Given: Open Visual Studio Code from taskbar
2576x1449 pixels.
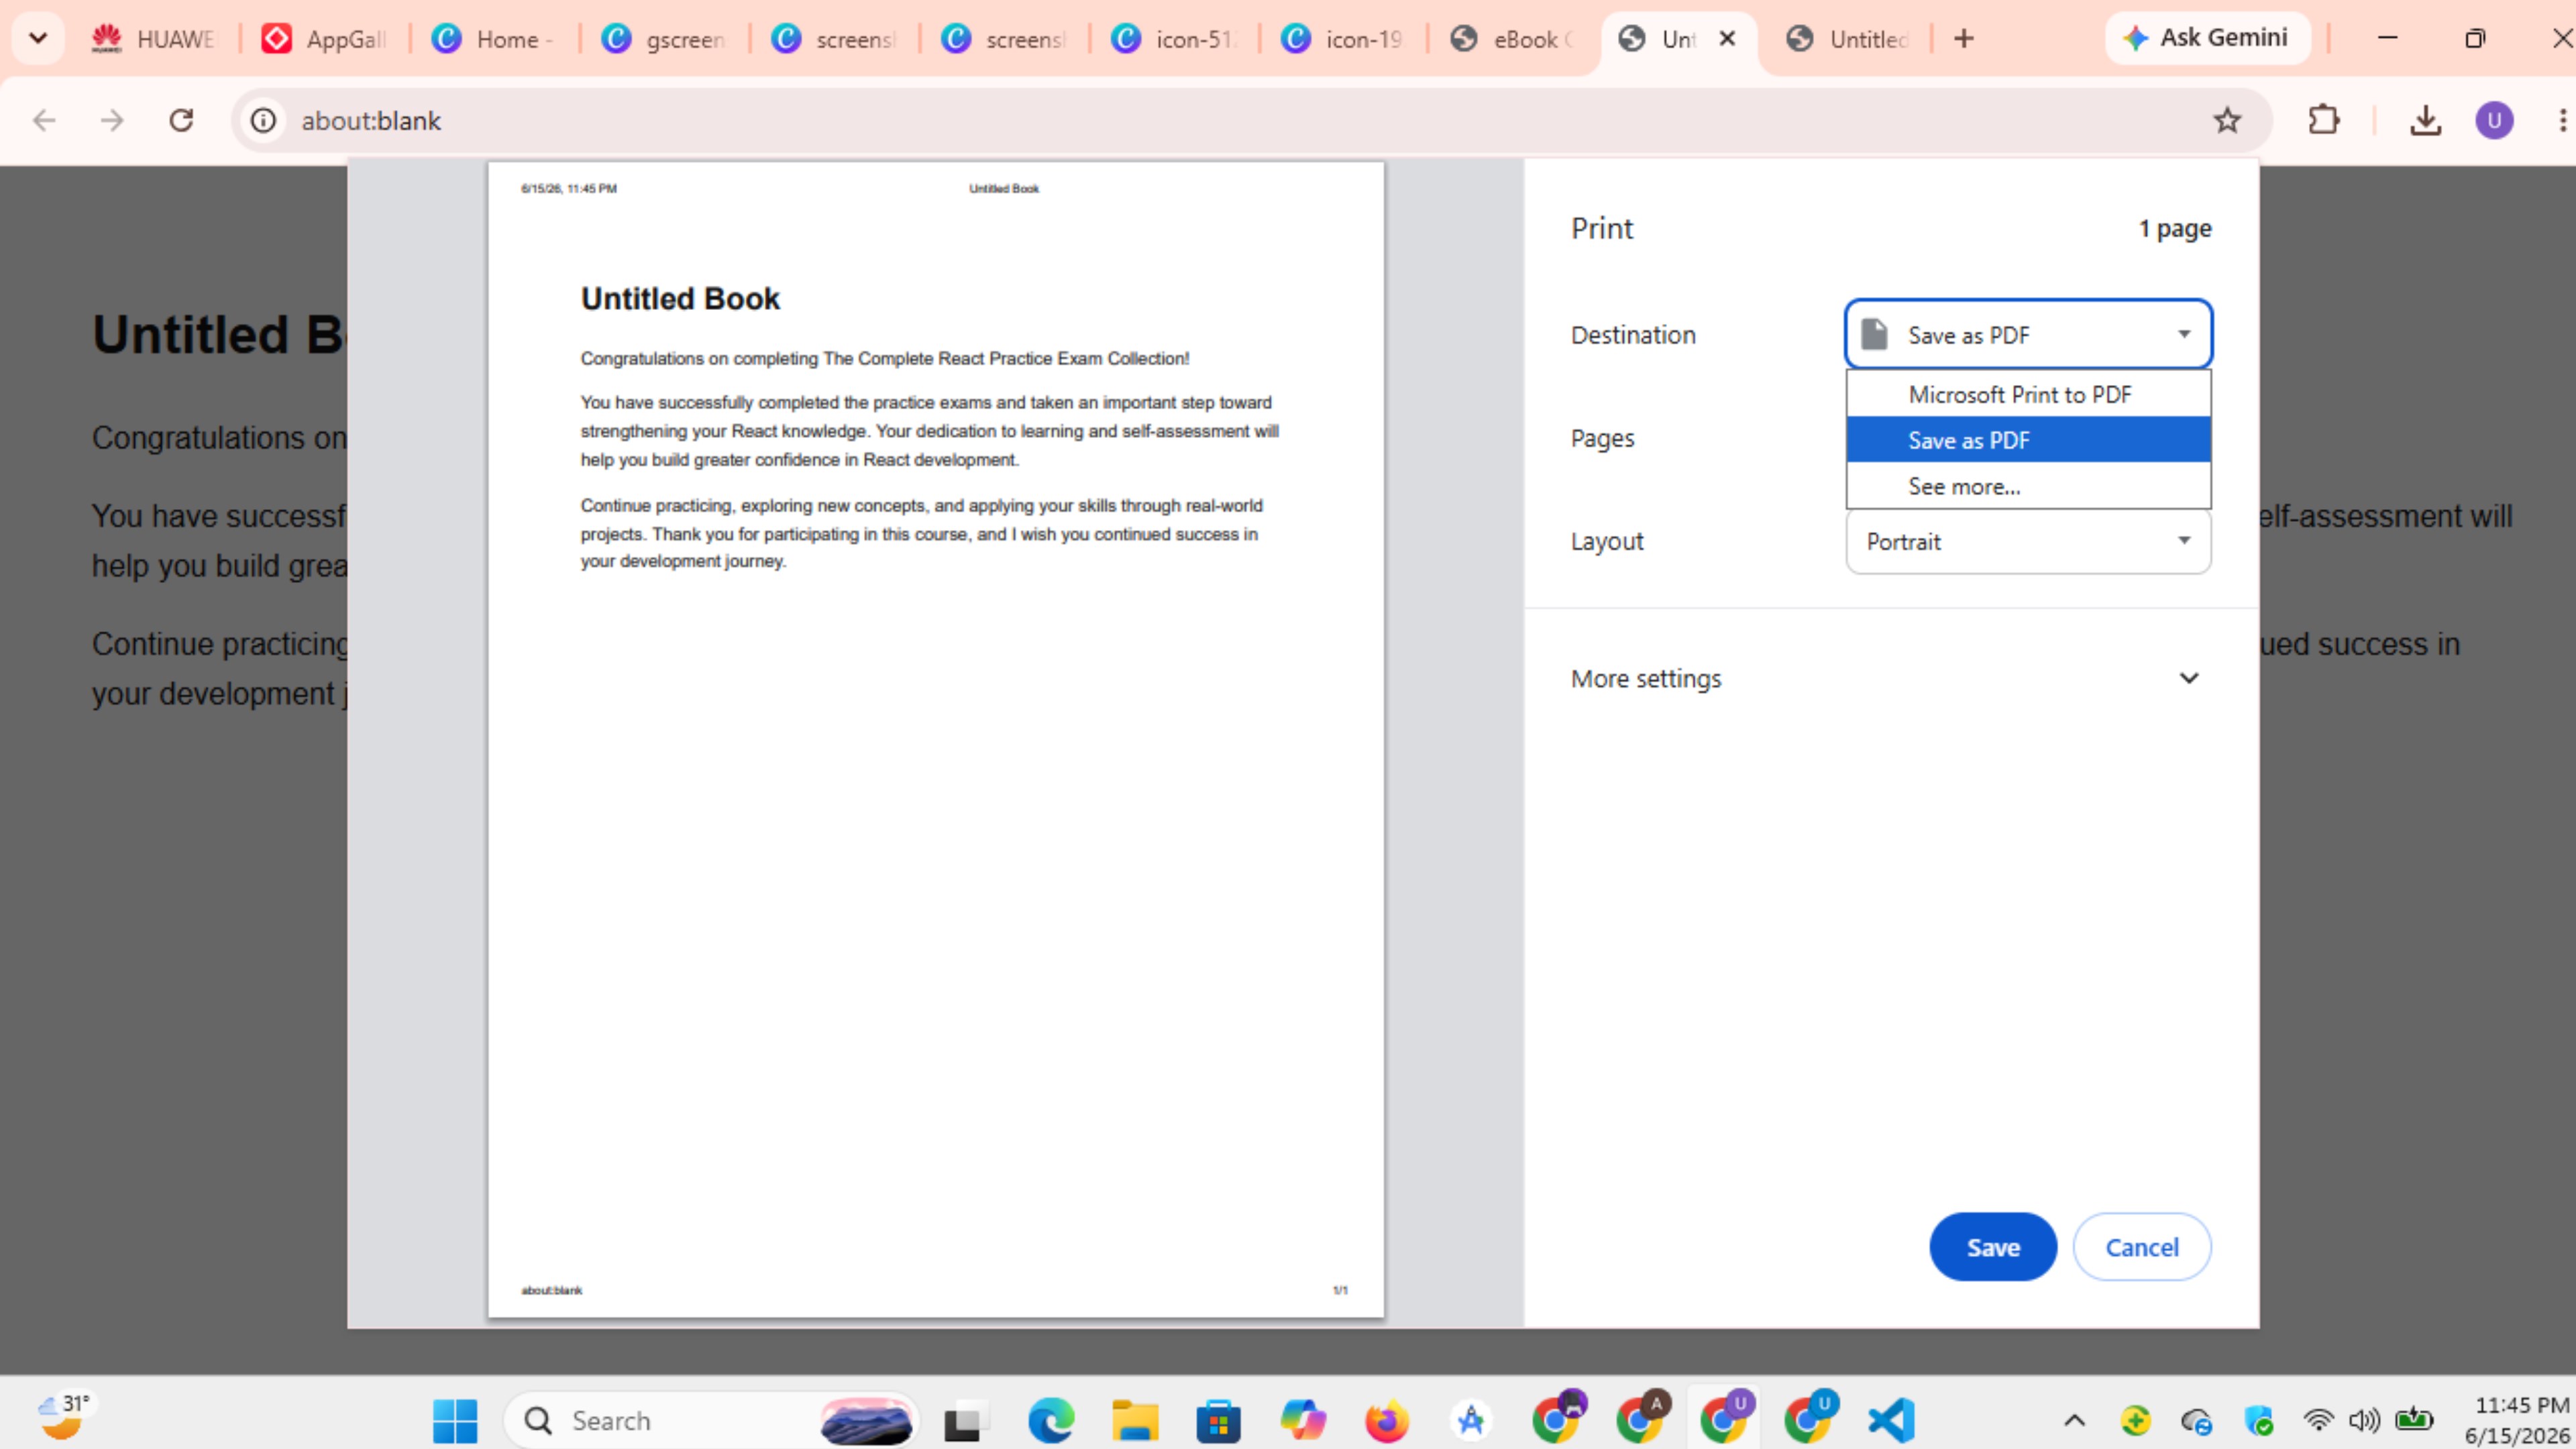Looking at the screenshot, I should [1891, 1420].
